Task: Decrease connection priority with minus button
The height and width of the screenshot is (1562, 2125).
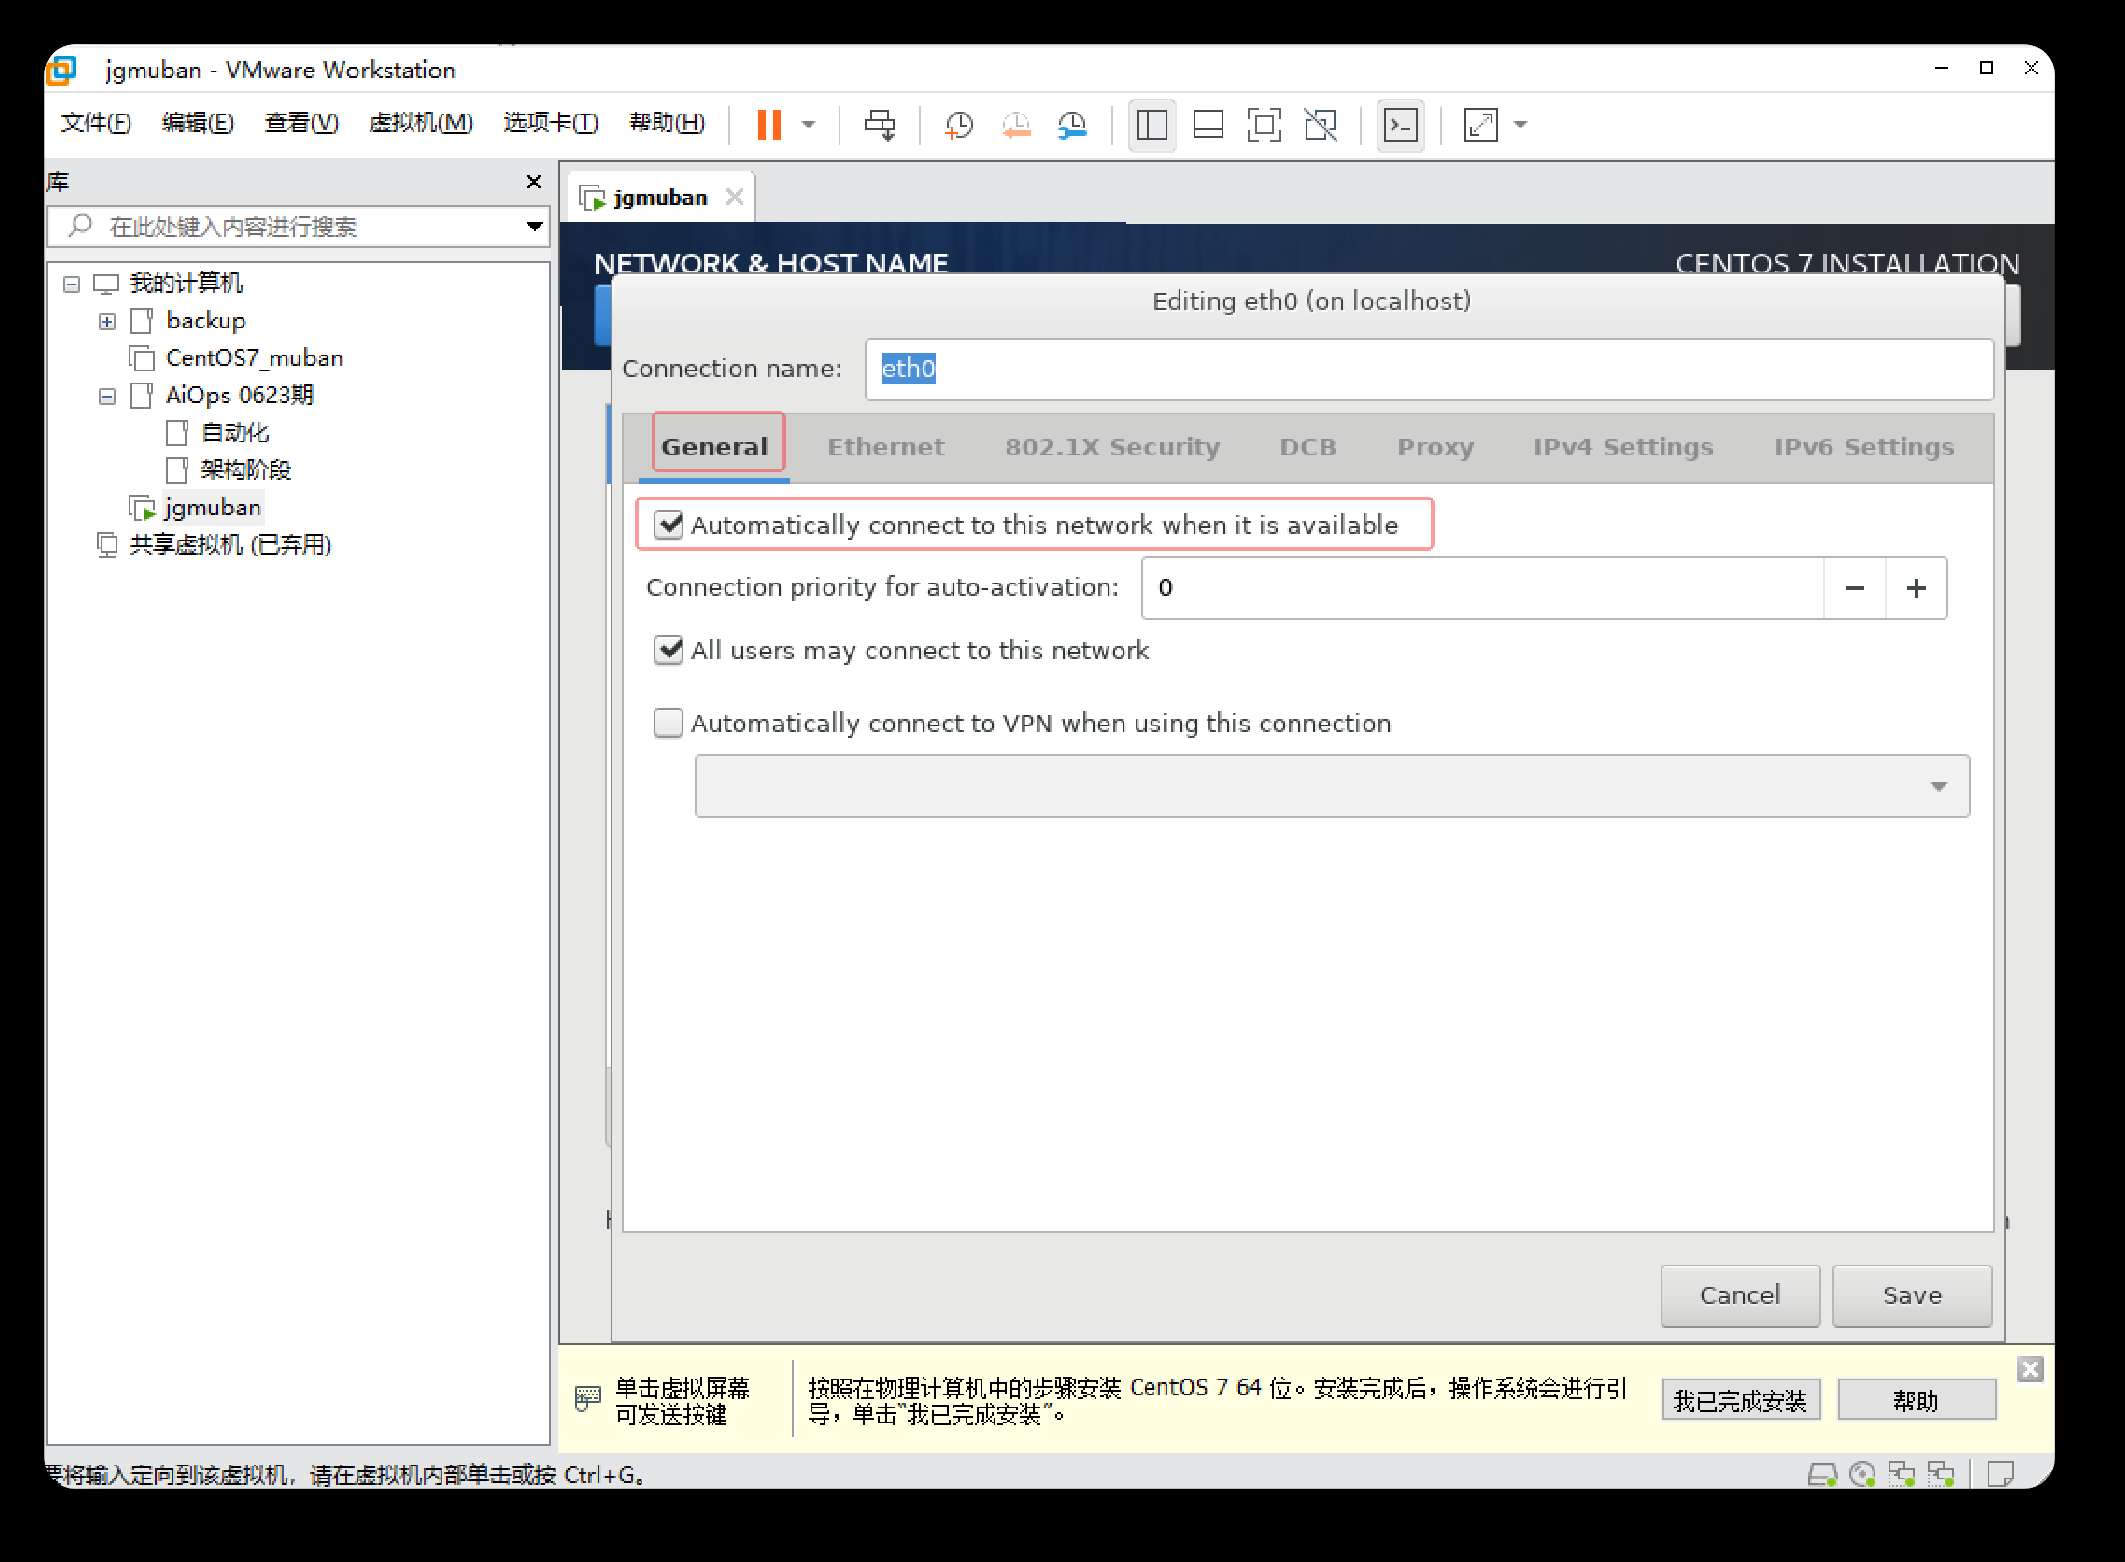Action: coord(1854,588)
